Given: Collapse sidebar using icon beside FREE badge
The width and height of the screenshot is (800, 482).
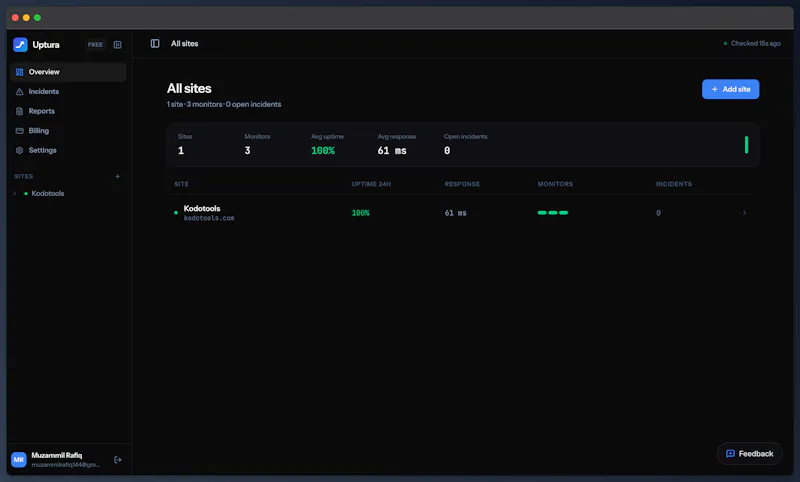Looking at the screenshot, I should click(x=117, y=45).
